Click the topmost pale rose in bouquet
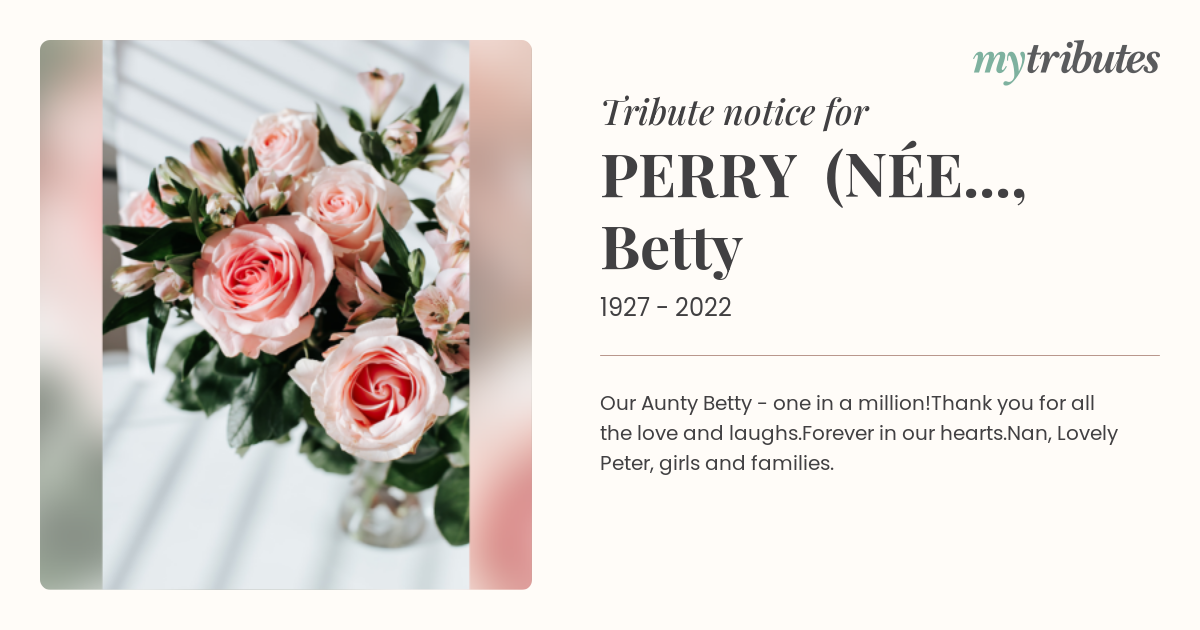This screenshot has height=630, width=1200. (285, 142)
